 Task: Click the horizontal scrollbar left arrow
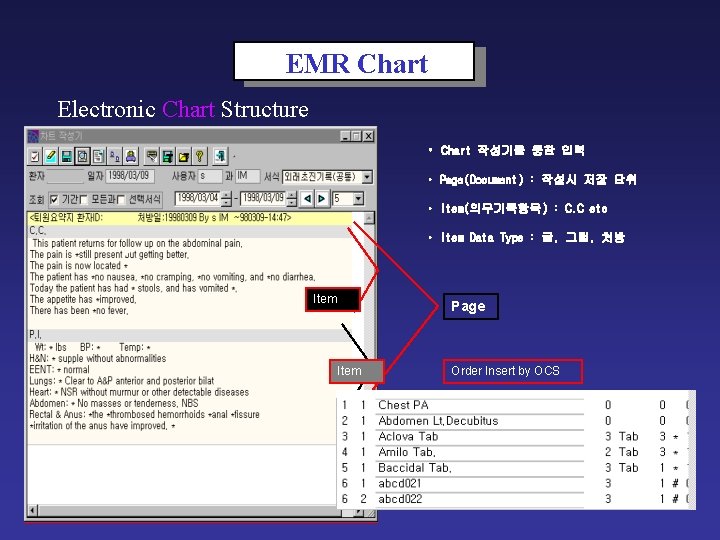33,510
